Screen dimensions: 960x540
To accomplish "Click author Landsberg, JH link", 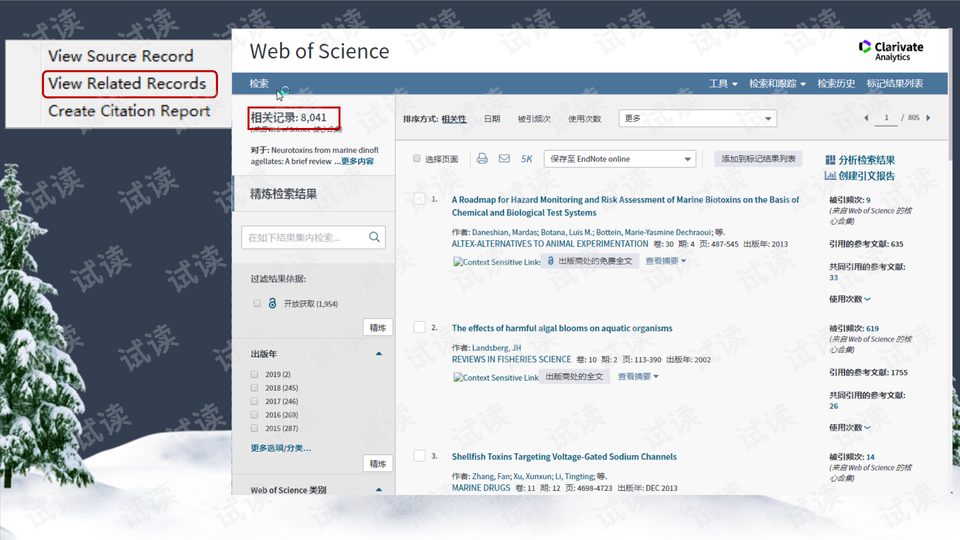I will (x=497, y=348).
